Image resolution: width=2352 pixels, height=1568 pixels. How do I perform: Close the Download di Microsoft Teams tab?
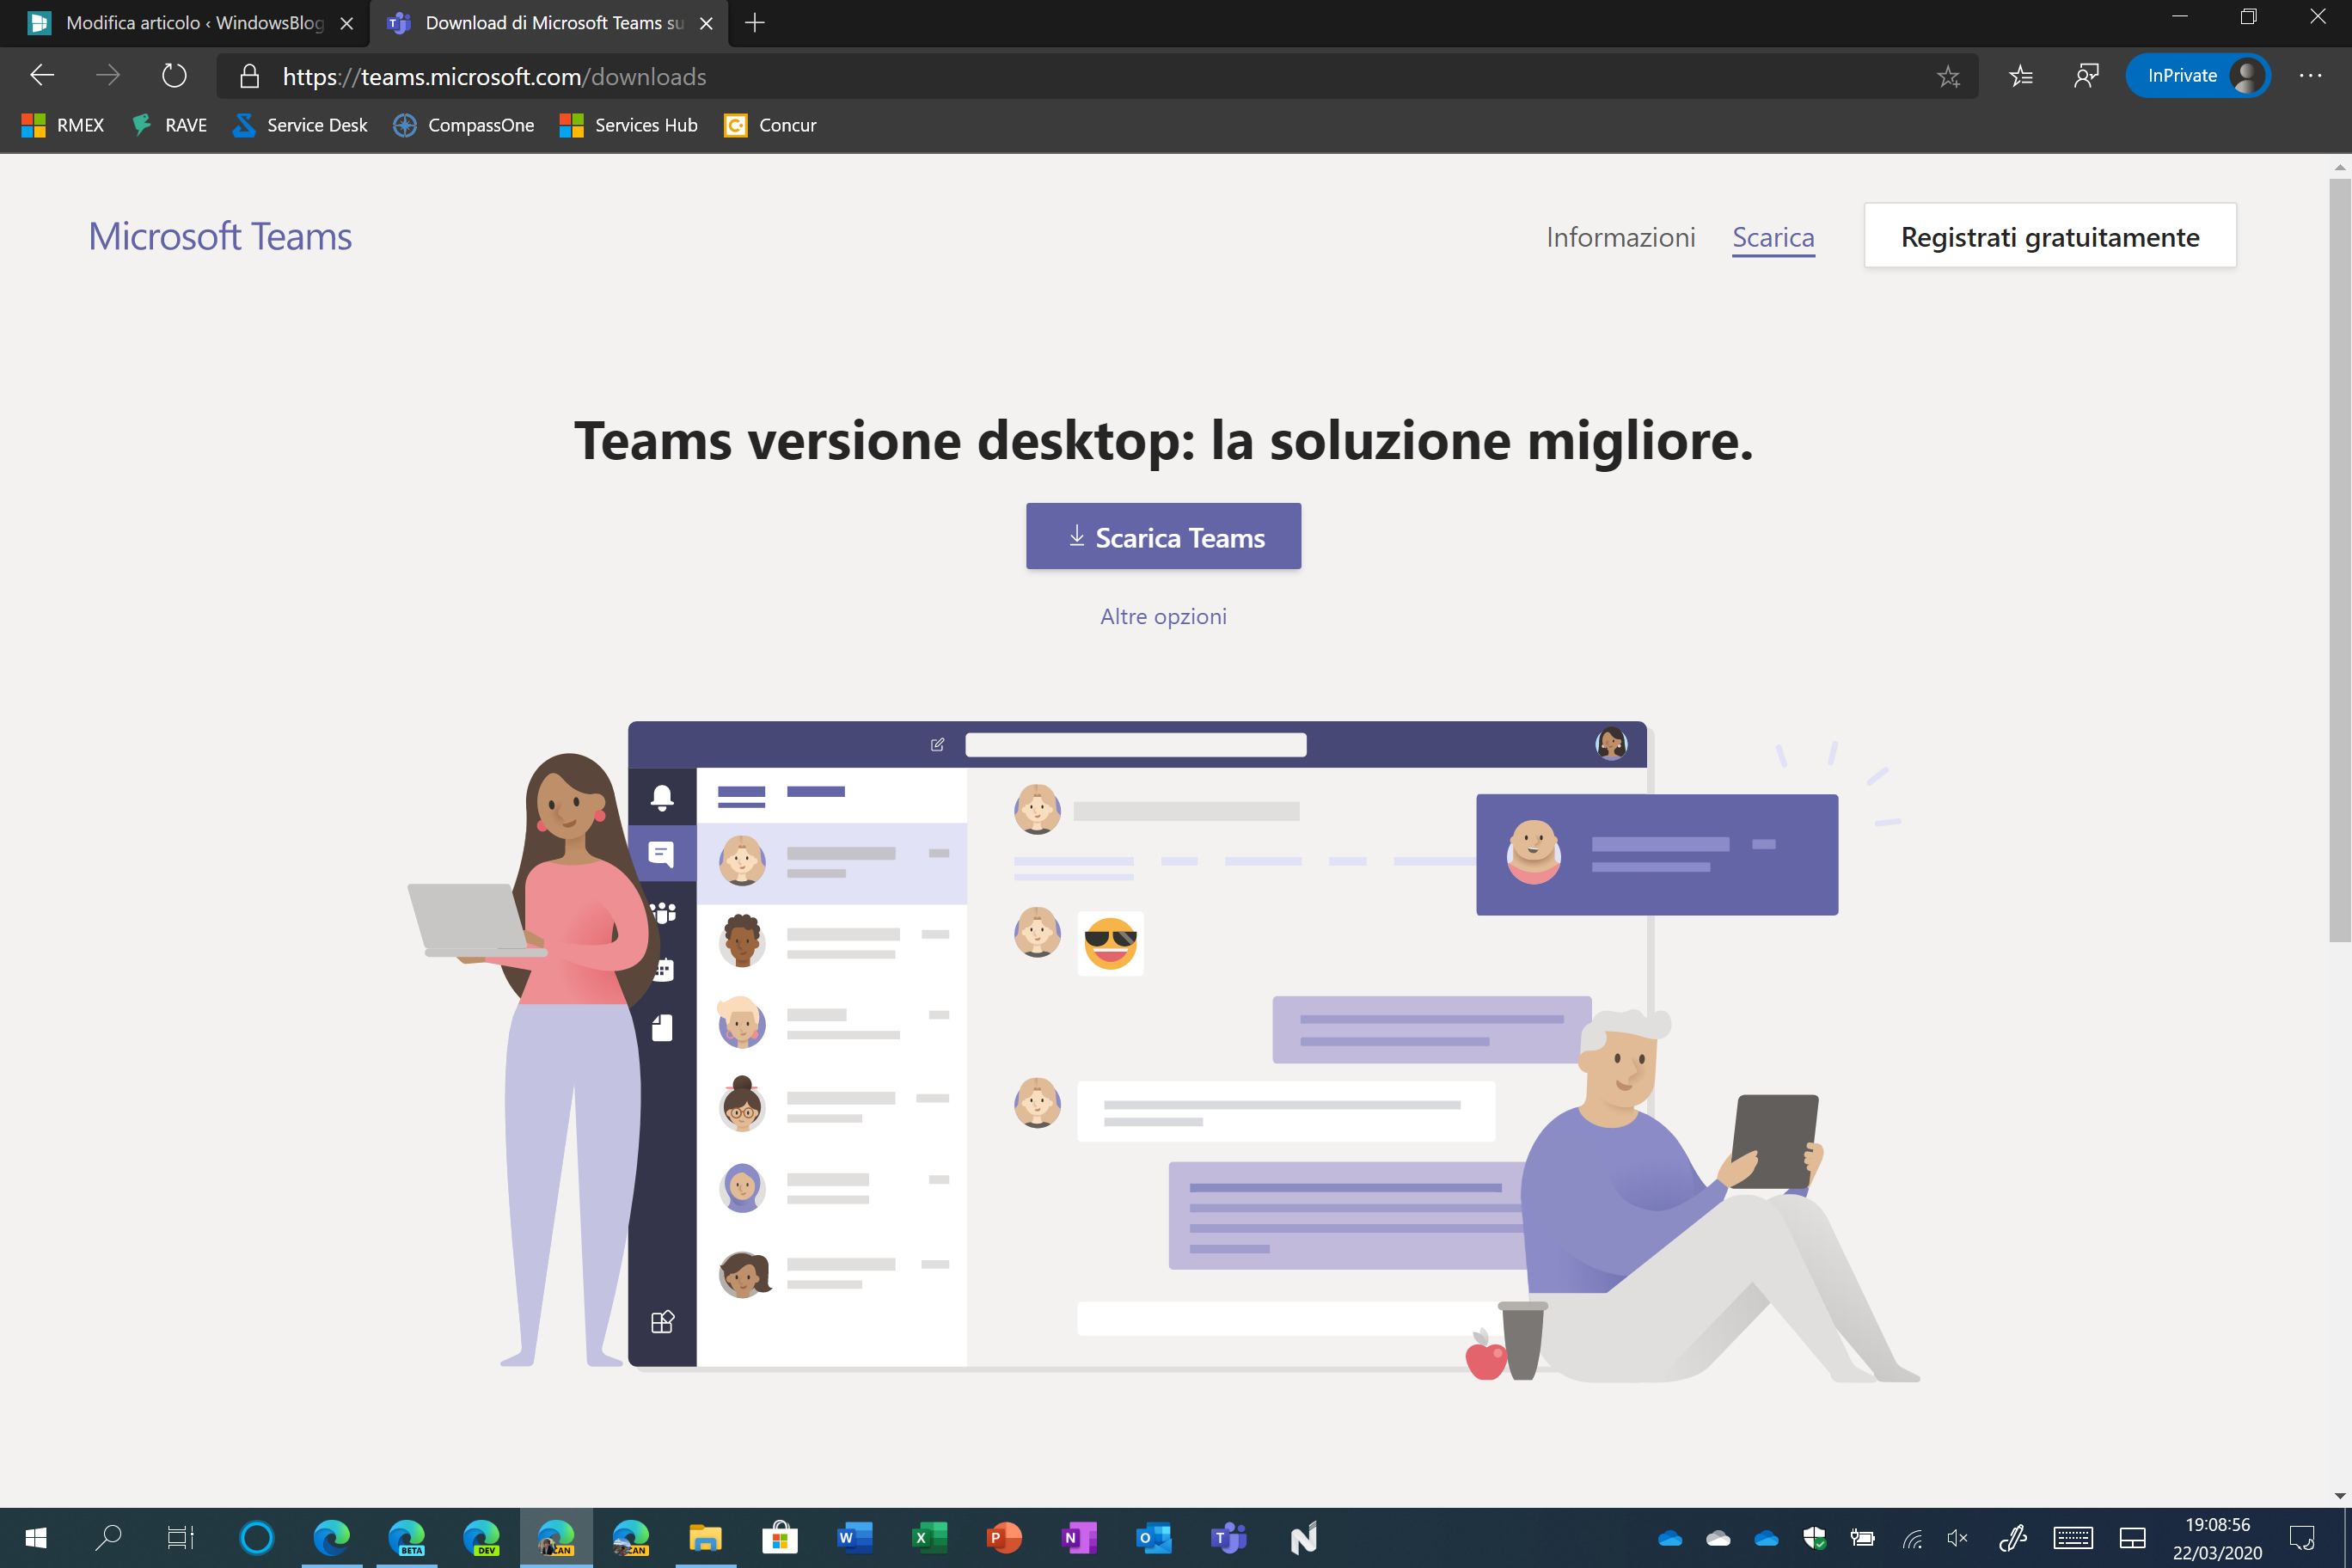pyautogui.click(x=706, y=23)
